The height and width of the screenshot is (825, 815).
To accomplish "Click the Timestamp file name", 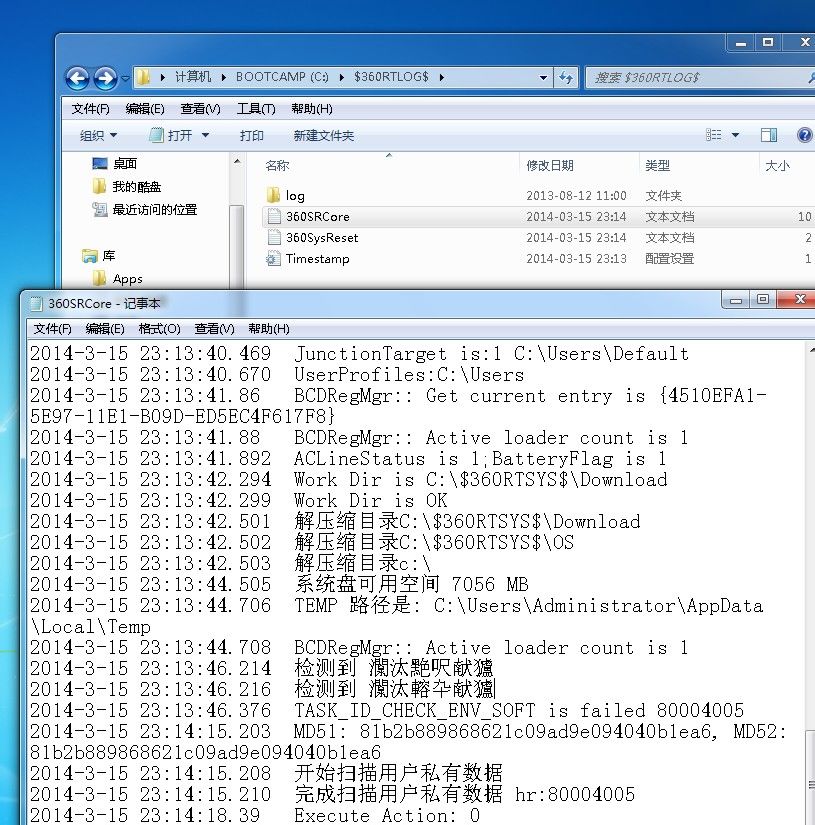I will [317, 259].
